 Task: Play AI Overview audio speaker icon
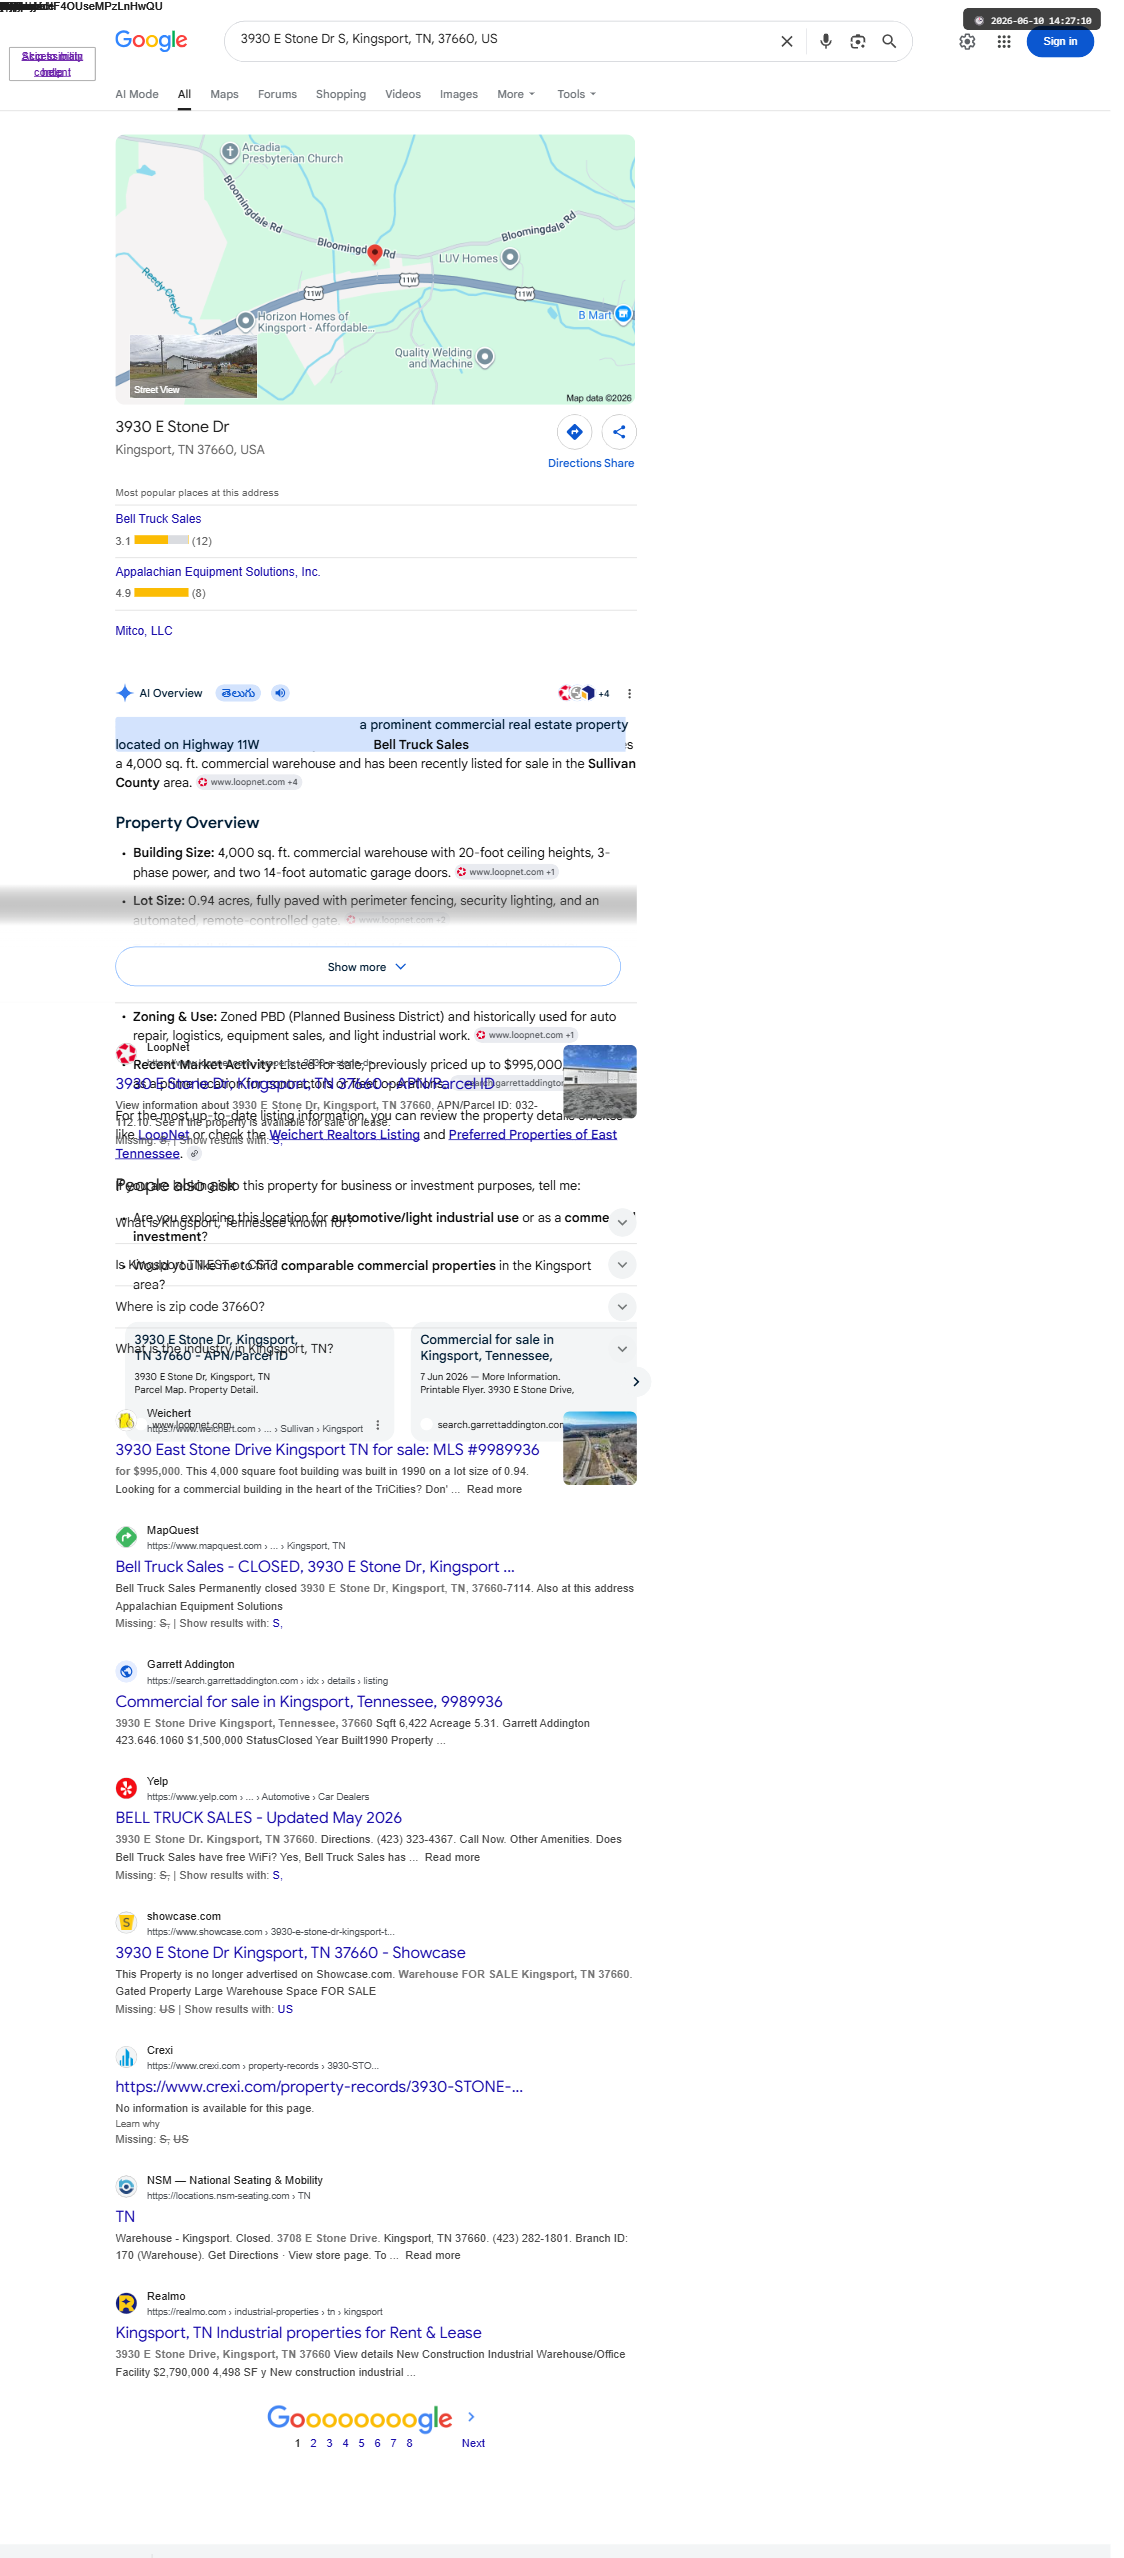280,693
